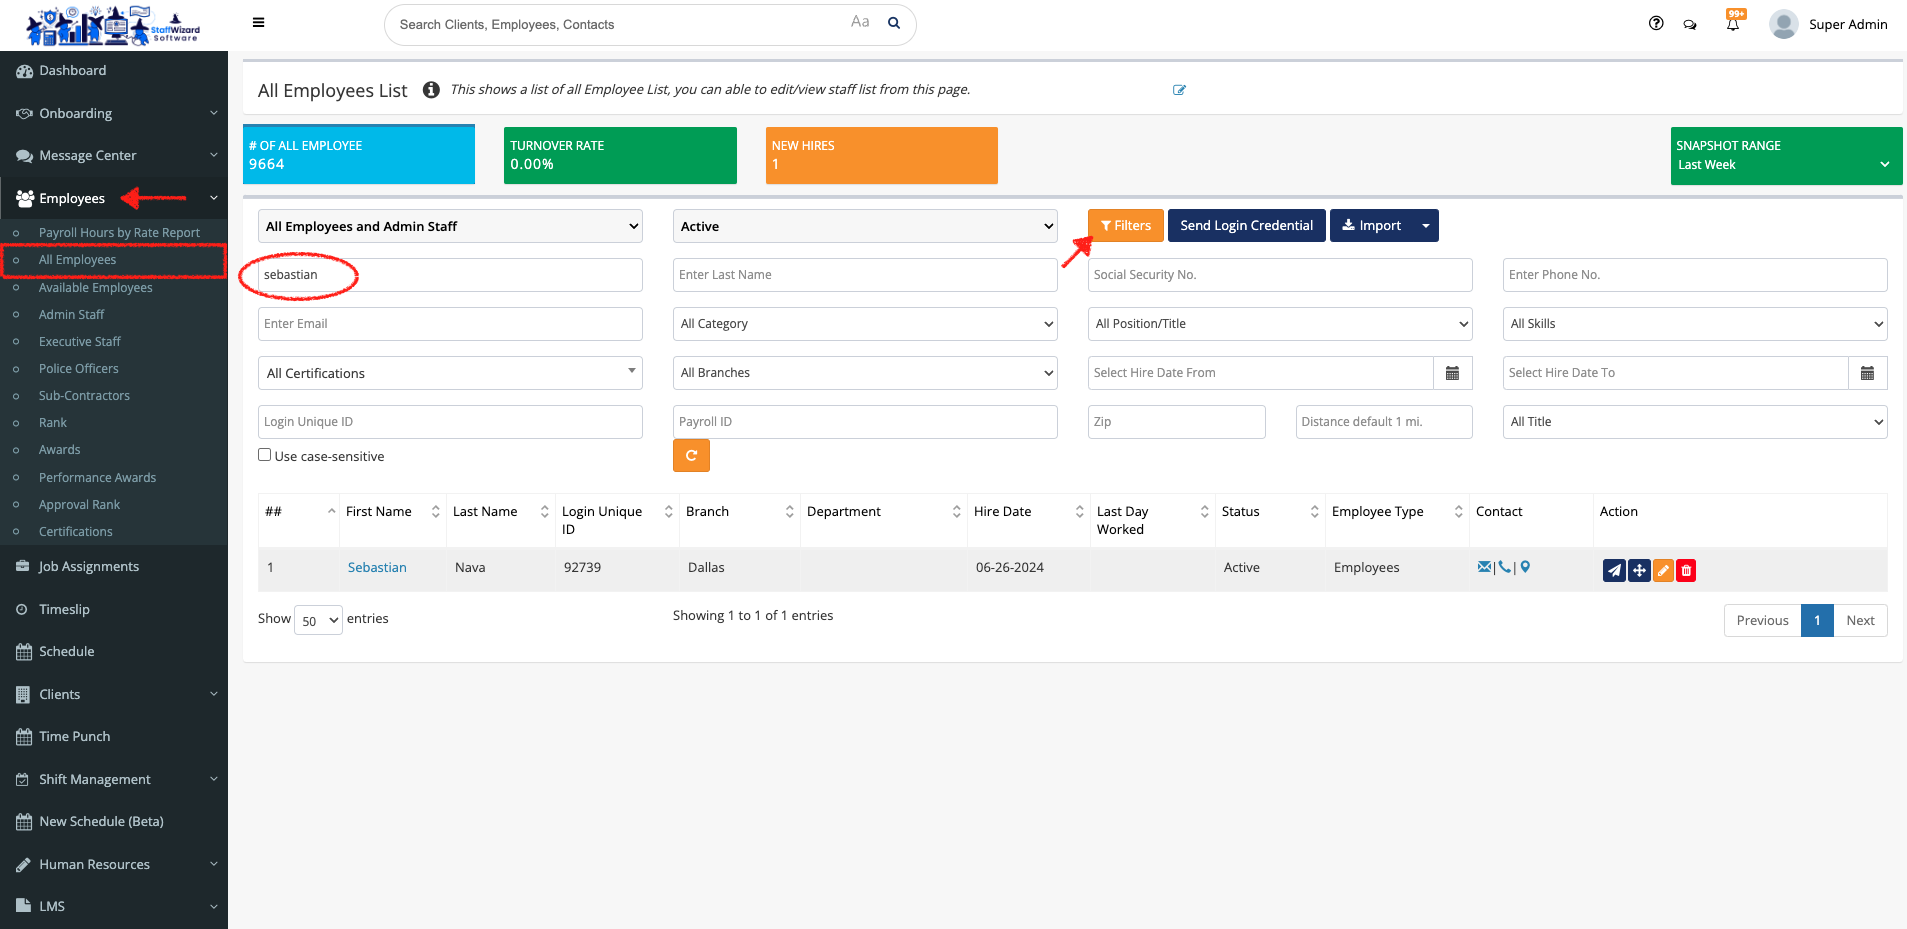The height and width of the screenshot is (929, 1907).
Task: Toggle the hamburger sidebar menu icon
Action: tap(259, 23)
